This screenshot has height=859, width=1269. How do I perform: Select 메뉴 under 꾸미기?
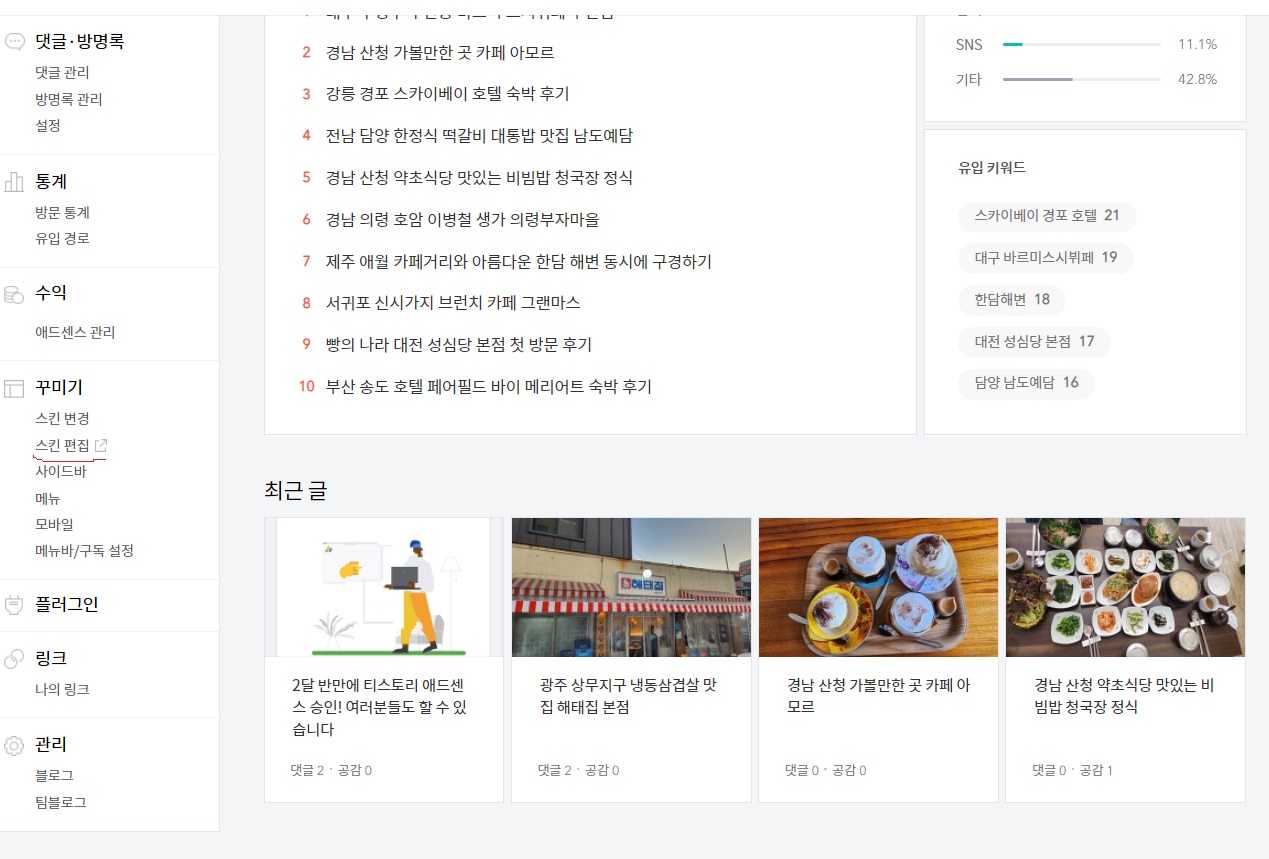coord(48,499)
